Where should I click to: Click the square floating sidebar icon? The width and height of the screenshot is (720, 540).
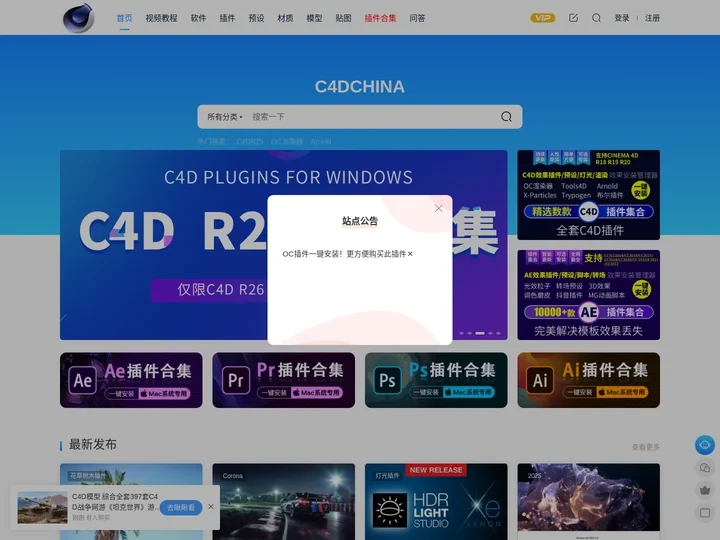point(704,512)
